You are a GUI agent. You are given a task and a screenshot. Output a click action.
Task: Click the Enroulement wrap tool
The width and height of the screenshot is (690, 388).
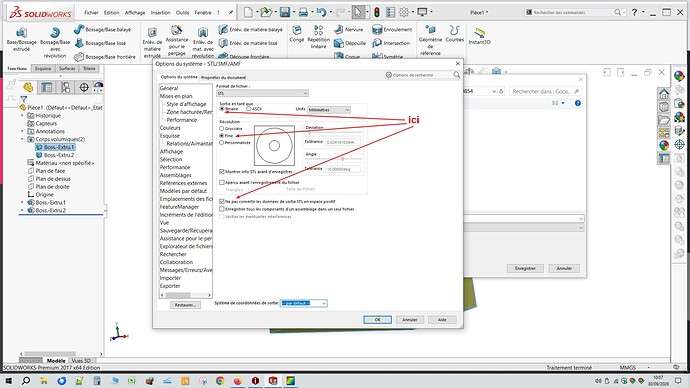click(392, 29)
